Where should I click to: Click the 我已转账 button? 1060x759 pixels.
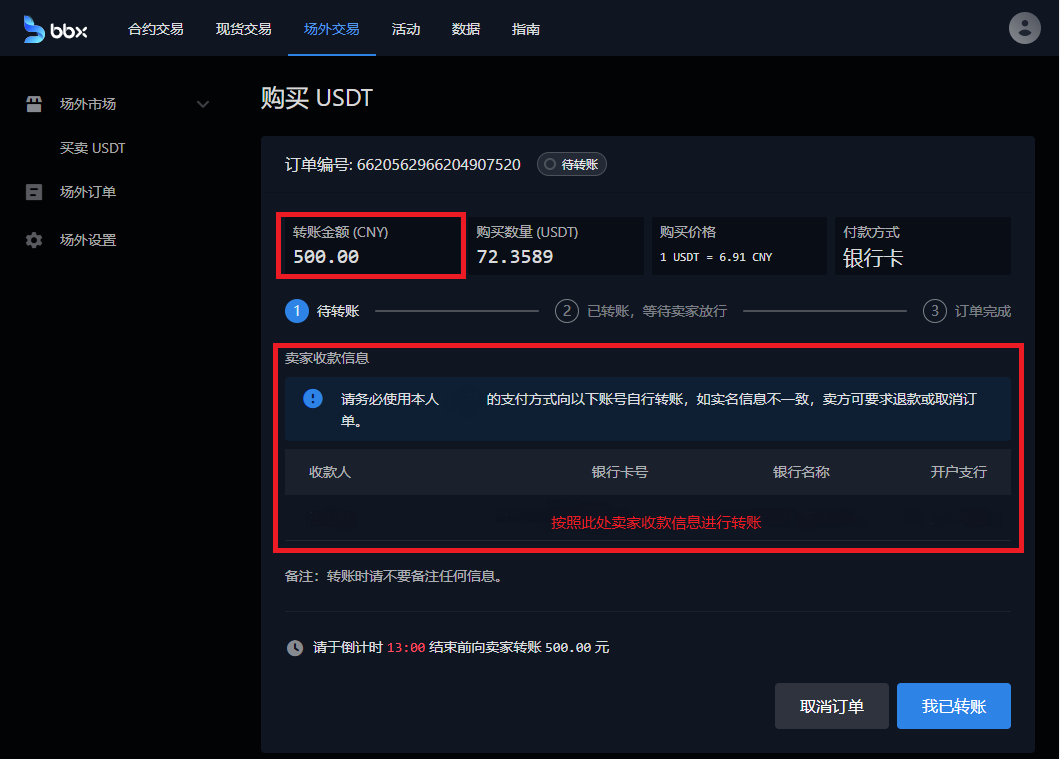pos(954,706)
